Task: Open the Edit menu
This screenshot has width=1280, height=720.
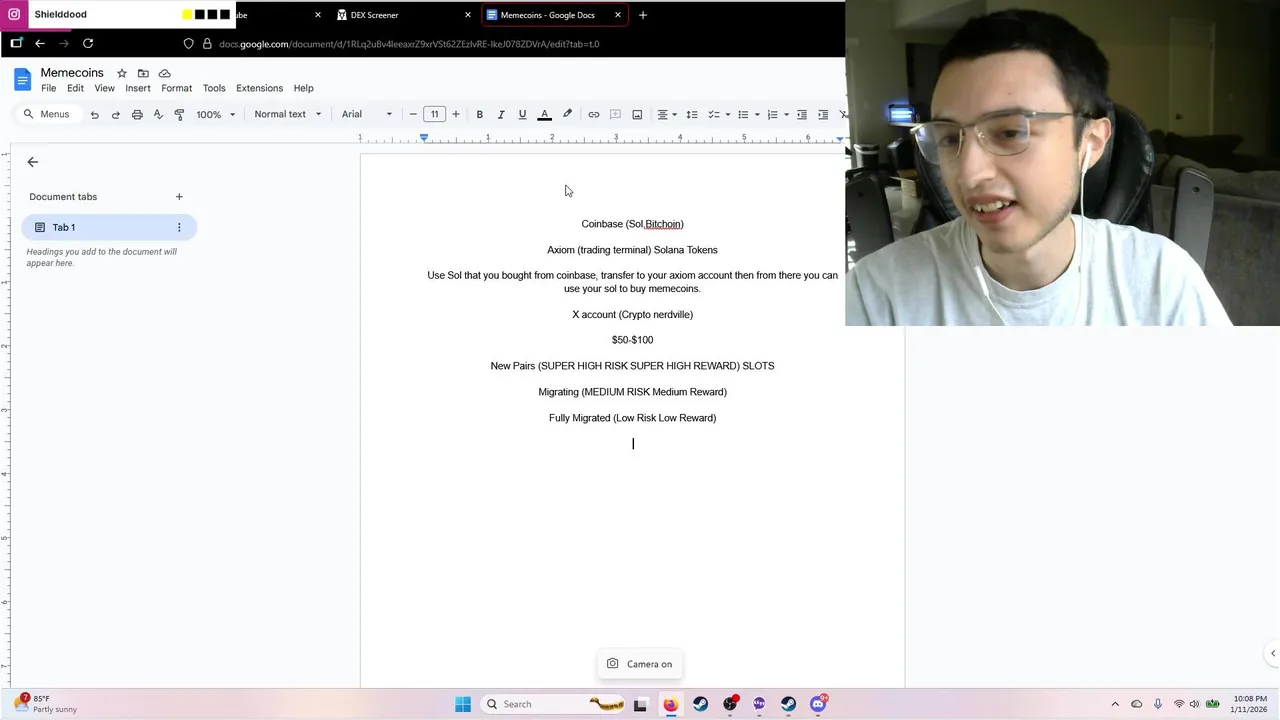Action: [75, 88]
